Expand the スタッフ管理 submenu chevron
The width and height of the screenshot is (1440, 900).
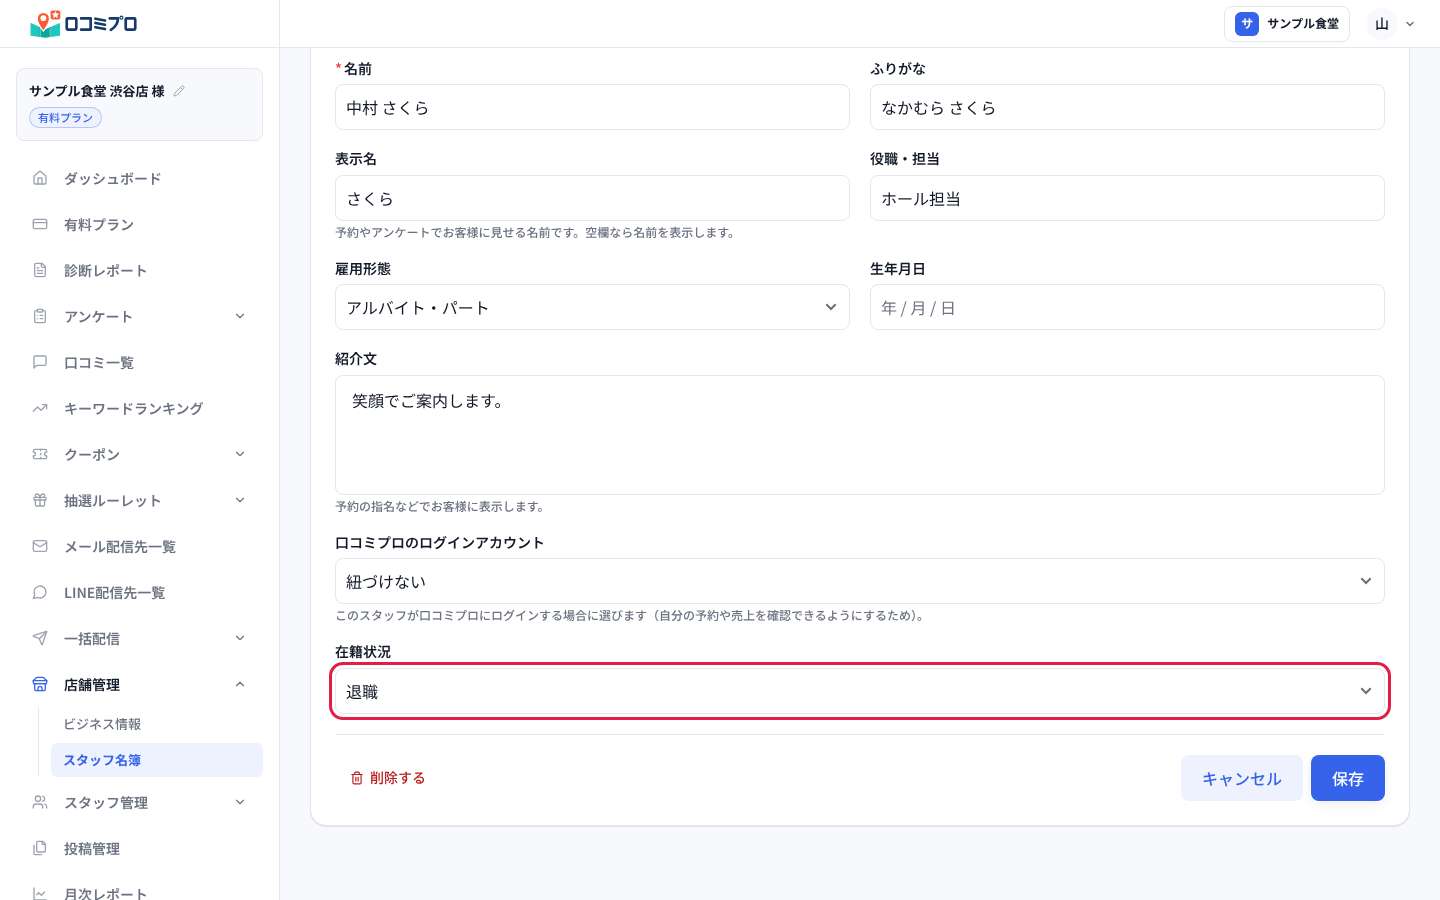pos(240,802)
